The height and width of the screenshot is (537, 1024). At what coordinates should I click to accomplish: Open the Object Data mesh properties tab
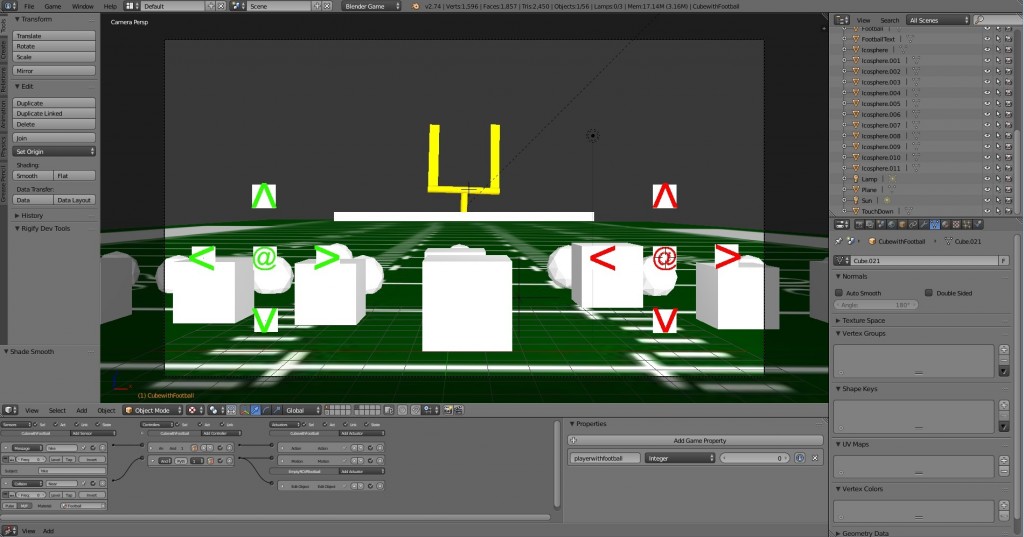pyautogui.click(x=935, y=224)
